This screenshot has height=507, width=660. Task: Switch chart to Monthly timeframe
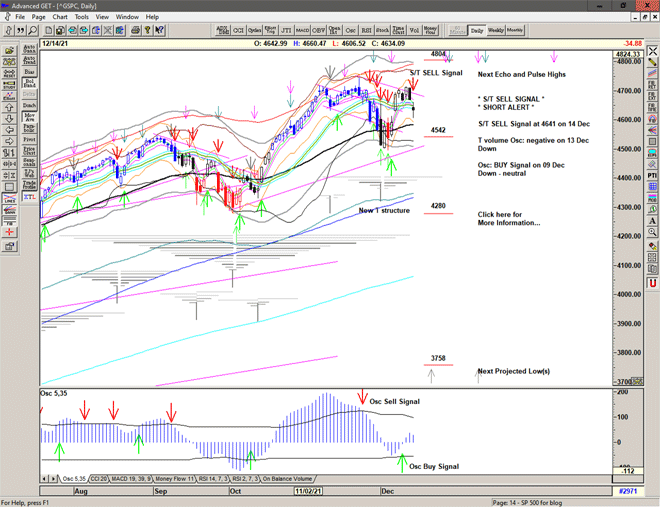(x=515, y=31)
